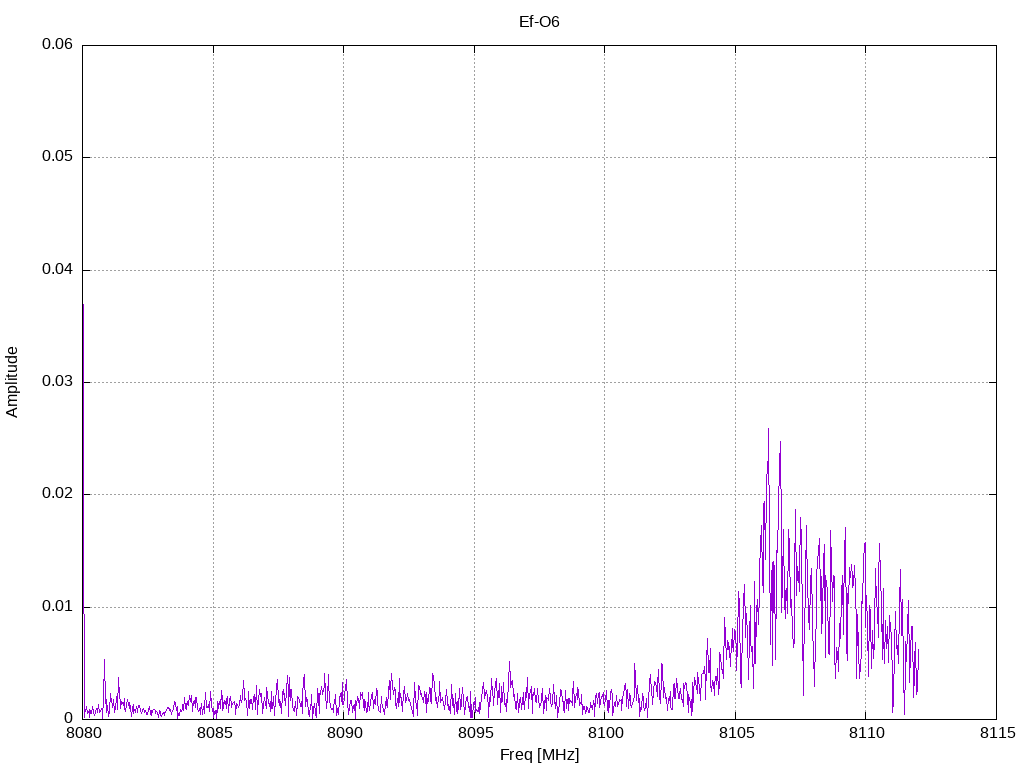The width and height of the screenshot is (1024, 768).
Task: Click the 8090 x-axis tick label
Action: pyautogui.click(x=344, y=735)
